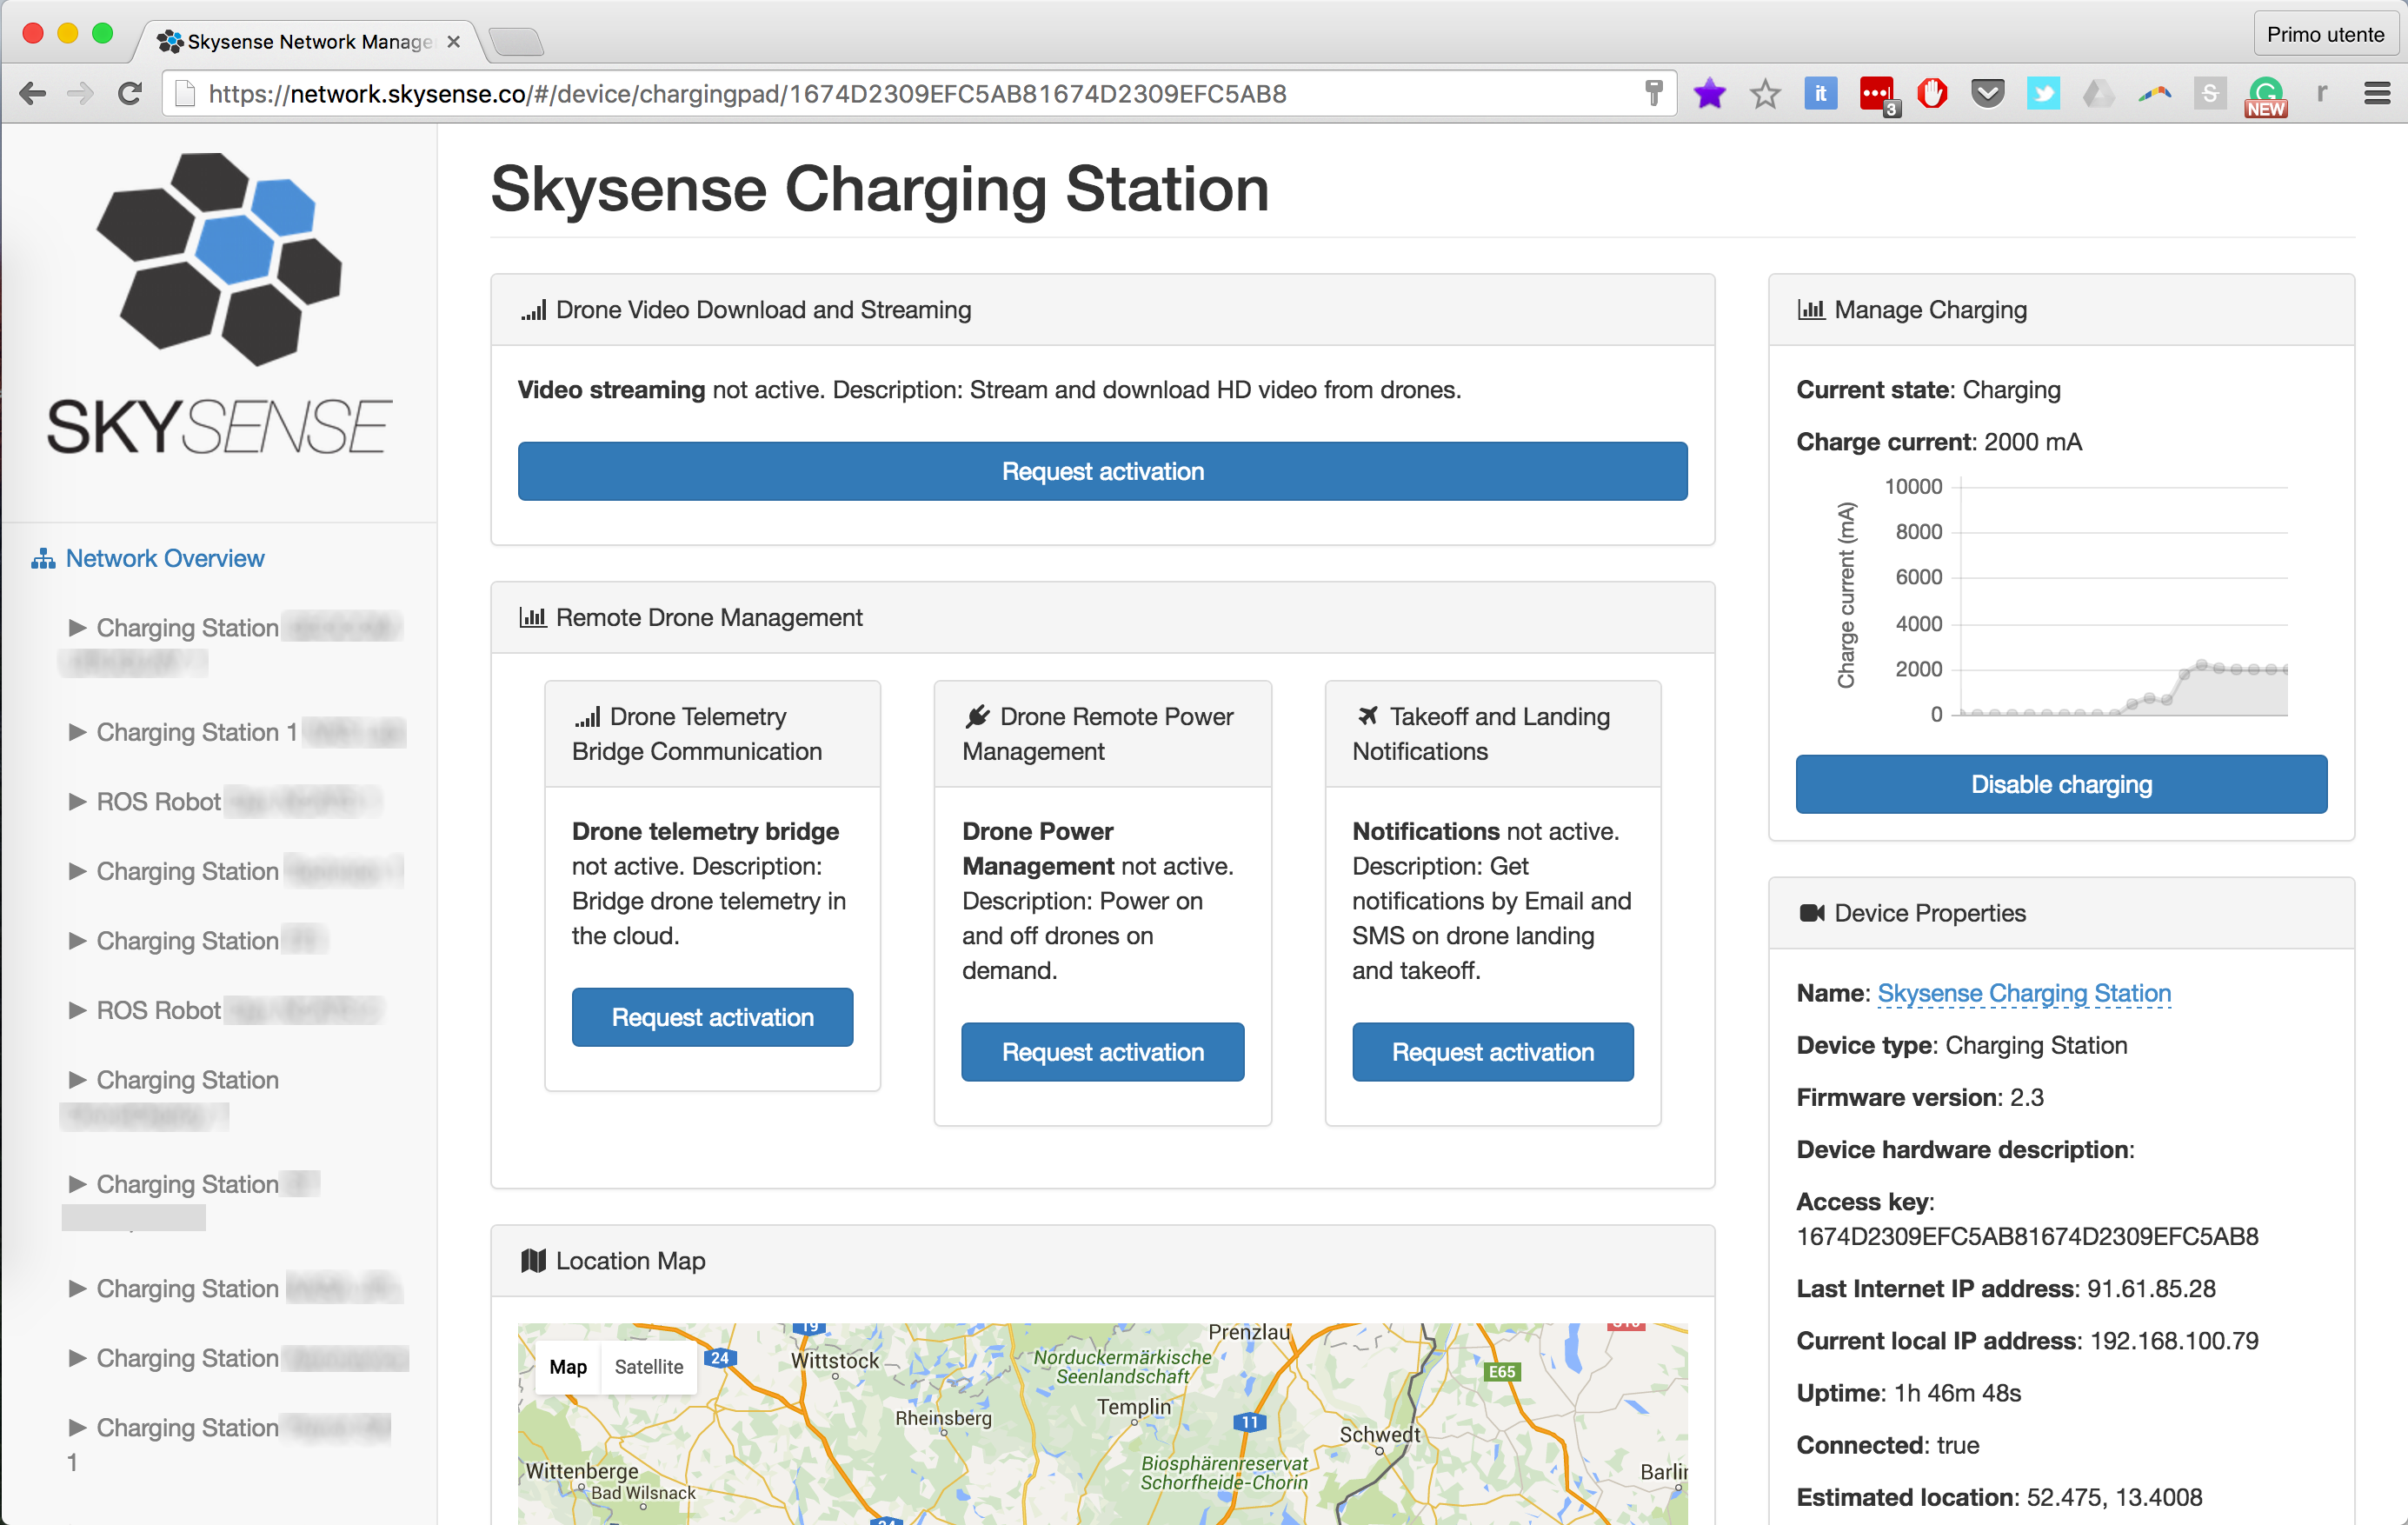Open the LastPass extension
Screen dimensions: 2408x1525
[x=1877, y=94]
